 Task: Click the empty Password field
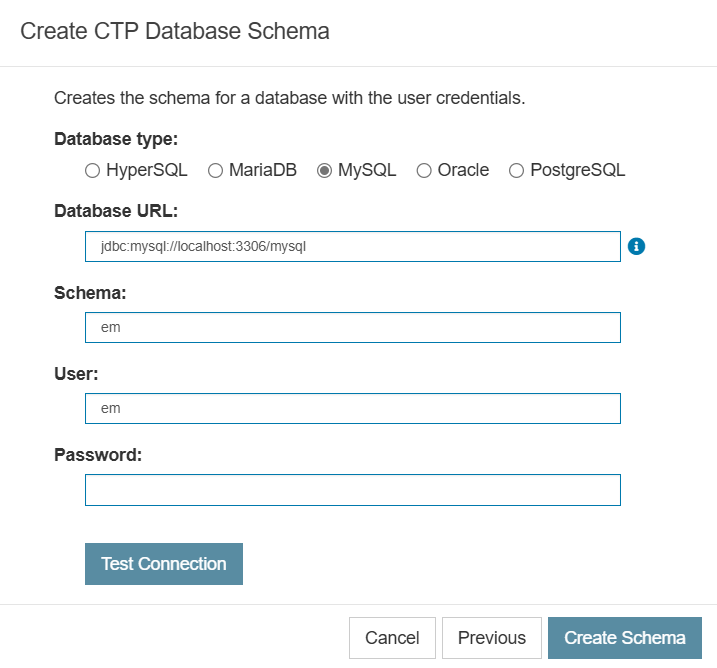point(353,490)
